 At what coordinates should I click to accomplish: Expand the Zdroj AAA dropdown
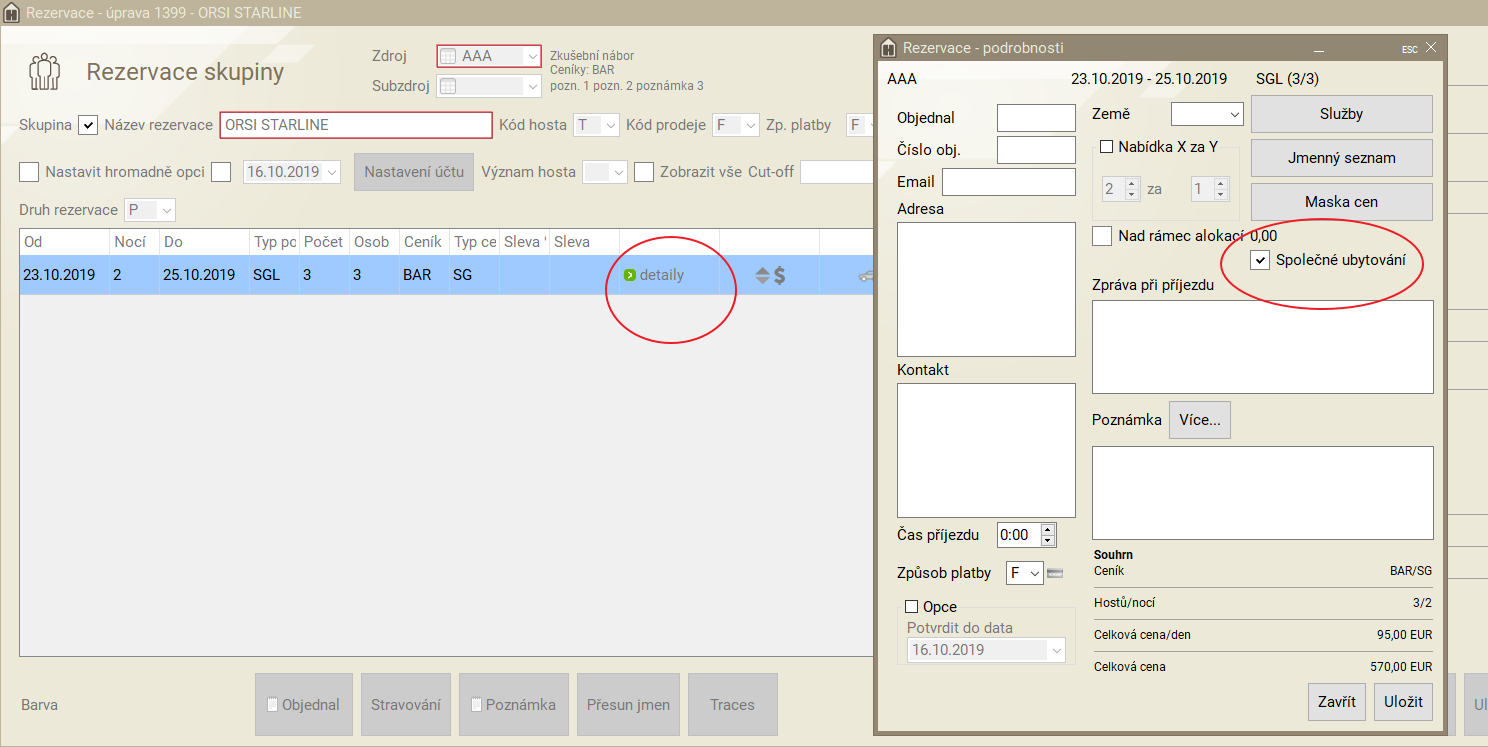pos(533,56)
